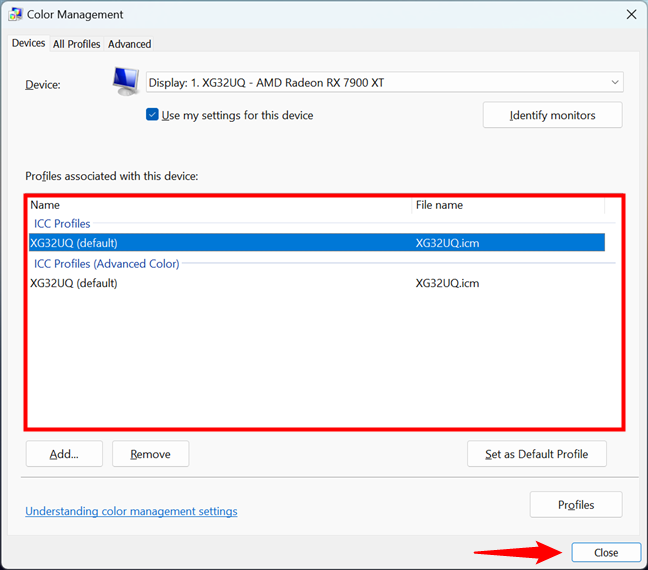Screen dimensions: 648x570
Task: Click the Close button
Action: 606,553
